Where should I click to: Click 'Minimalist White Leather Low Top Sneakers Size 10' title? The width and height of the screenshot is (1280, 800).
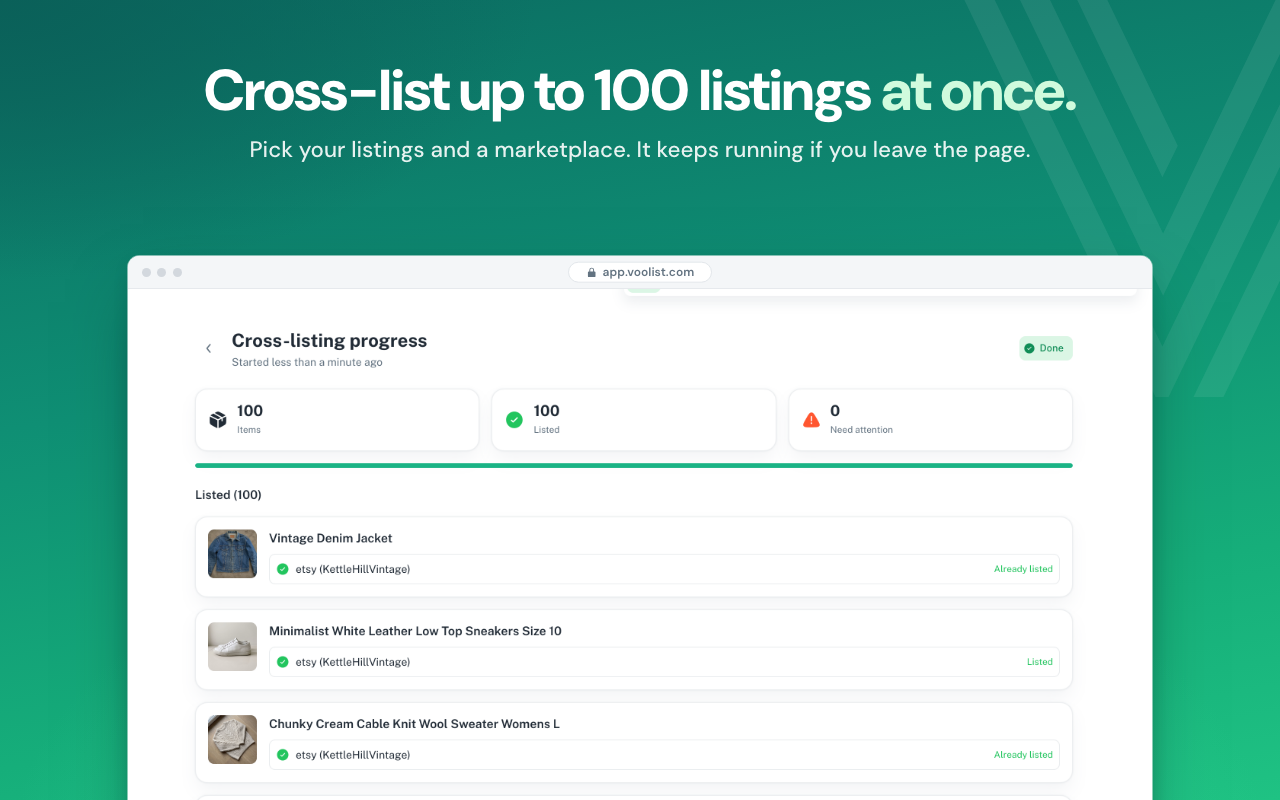point(415,631)
